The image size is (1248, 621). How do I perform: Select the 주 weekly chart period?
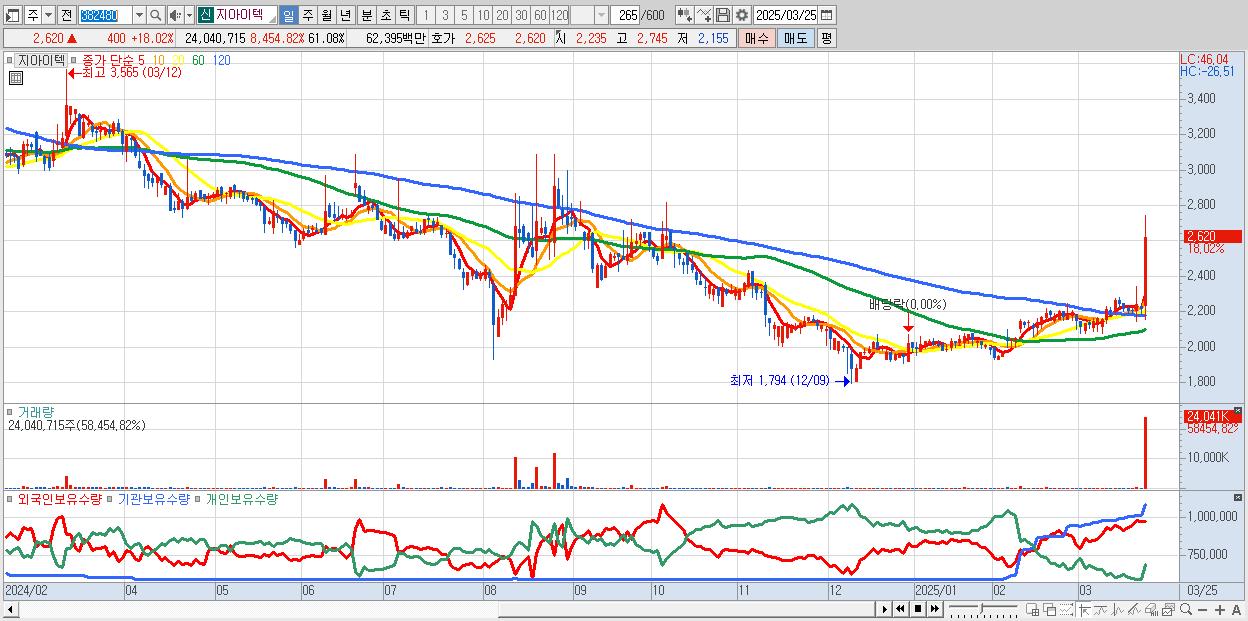pyautogui.click(x=307, y=15)
